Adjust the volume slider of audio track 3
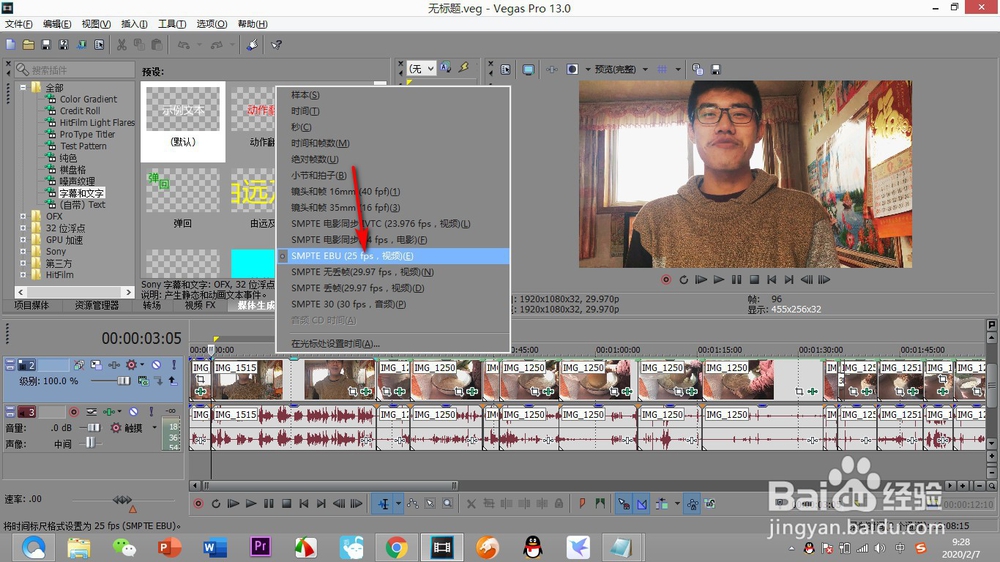This screenshot has width=1000, height=562. (x=93, y=427)
